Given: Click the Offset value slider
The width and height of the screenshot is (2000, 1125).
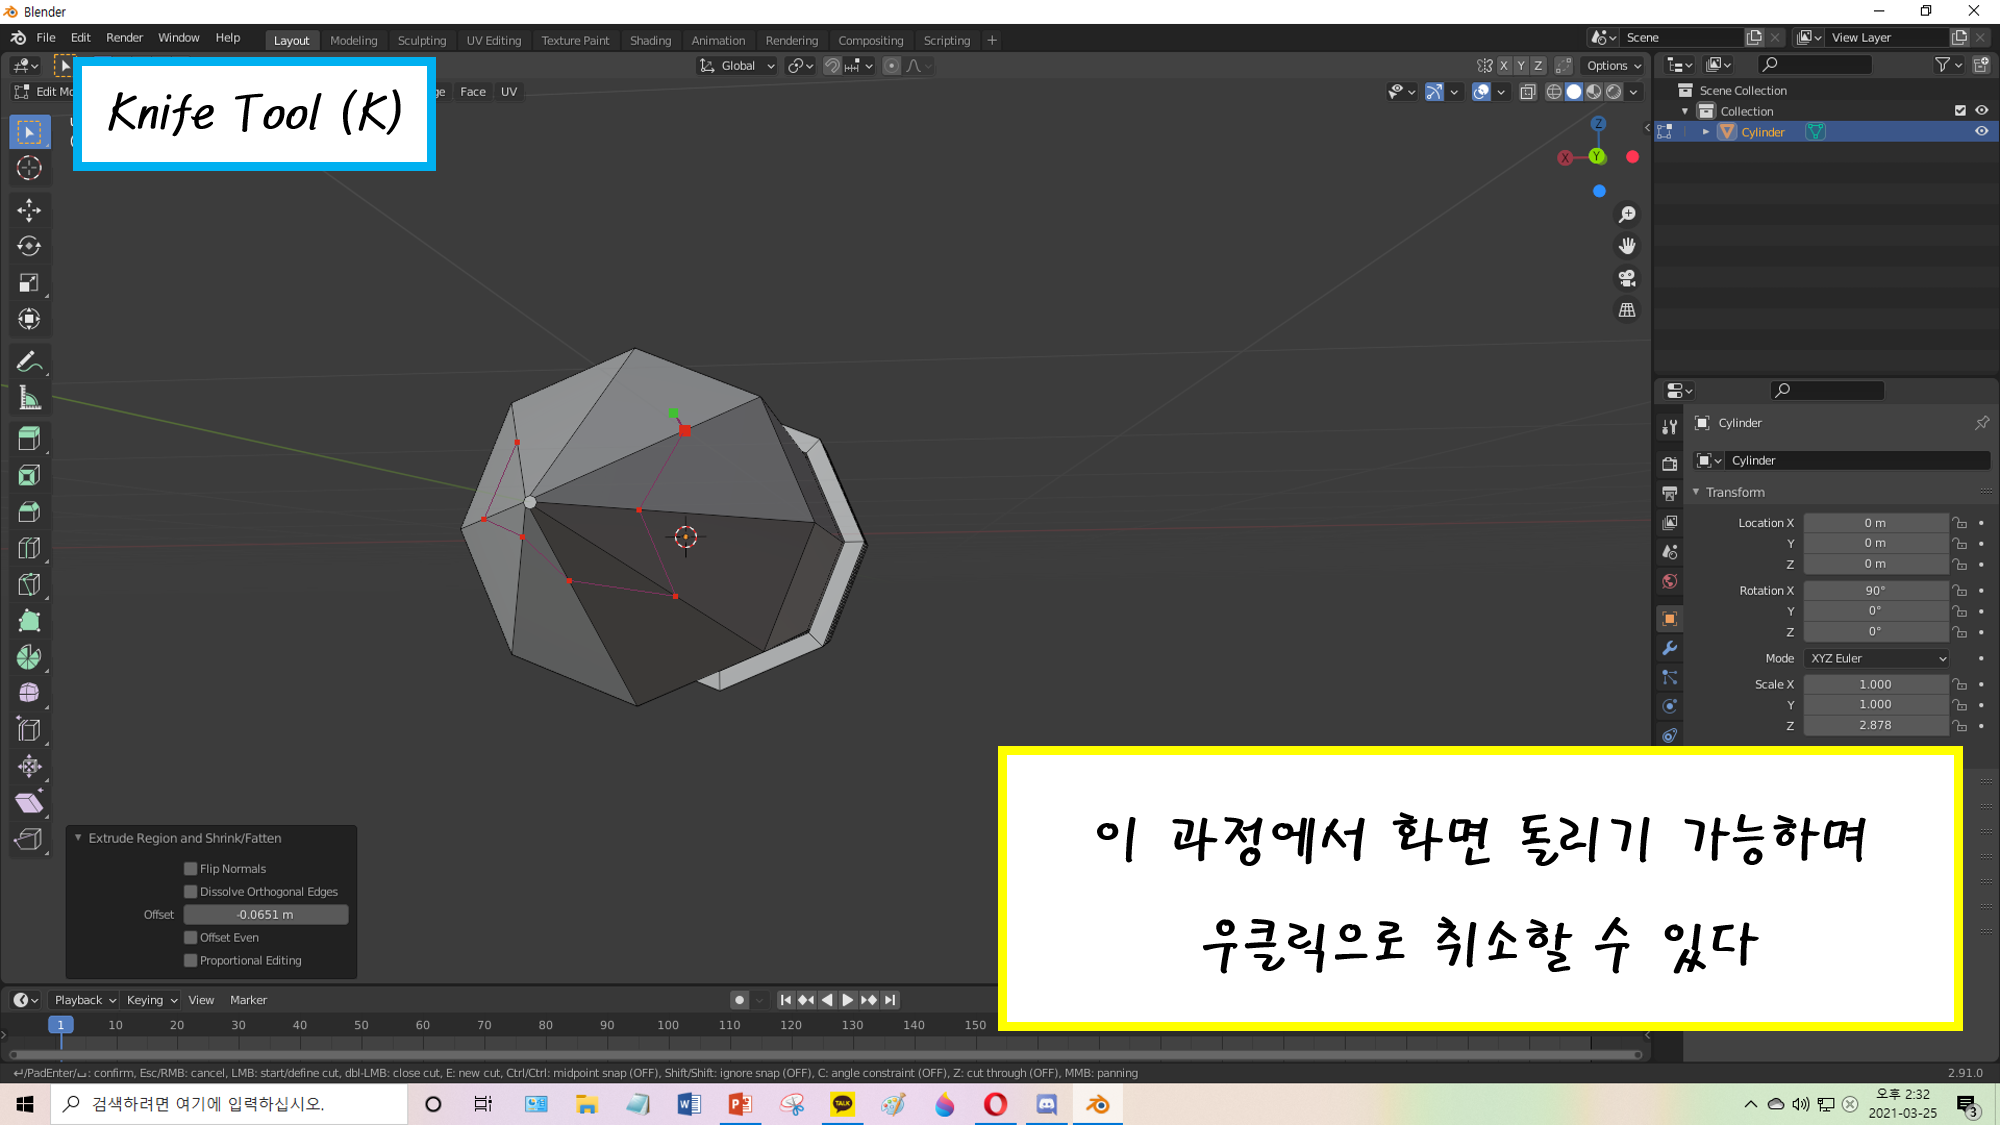Looking at the screenshot, I should 266,915.
